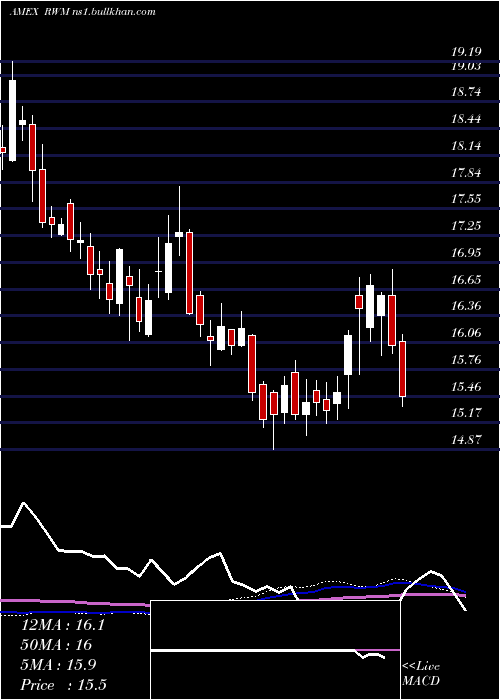Click the 17.84 price level label
Image resolution: width=500 pixels, height=700 pixels.
[466, 173]
